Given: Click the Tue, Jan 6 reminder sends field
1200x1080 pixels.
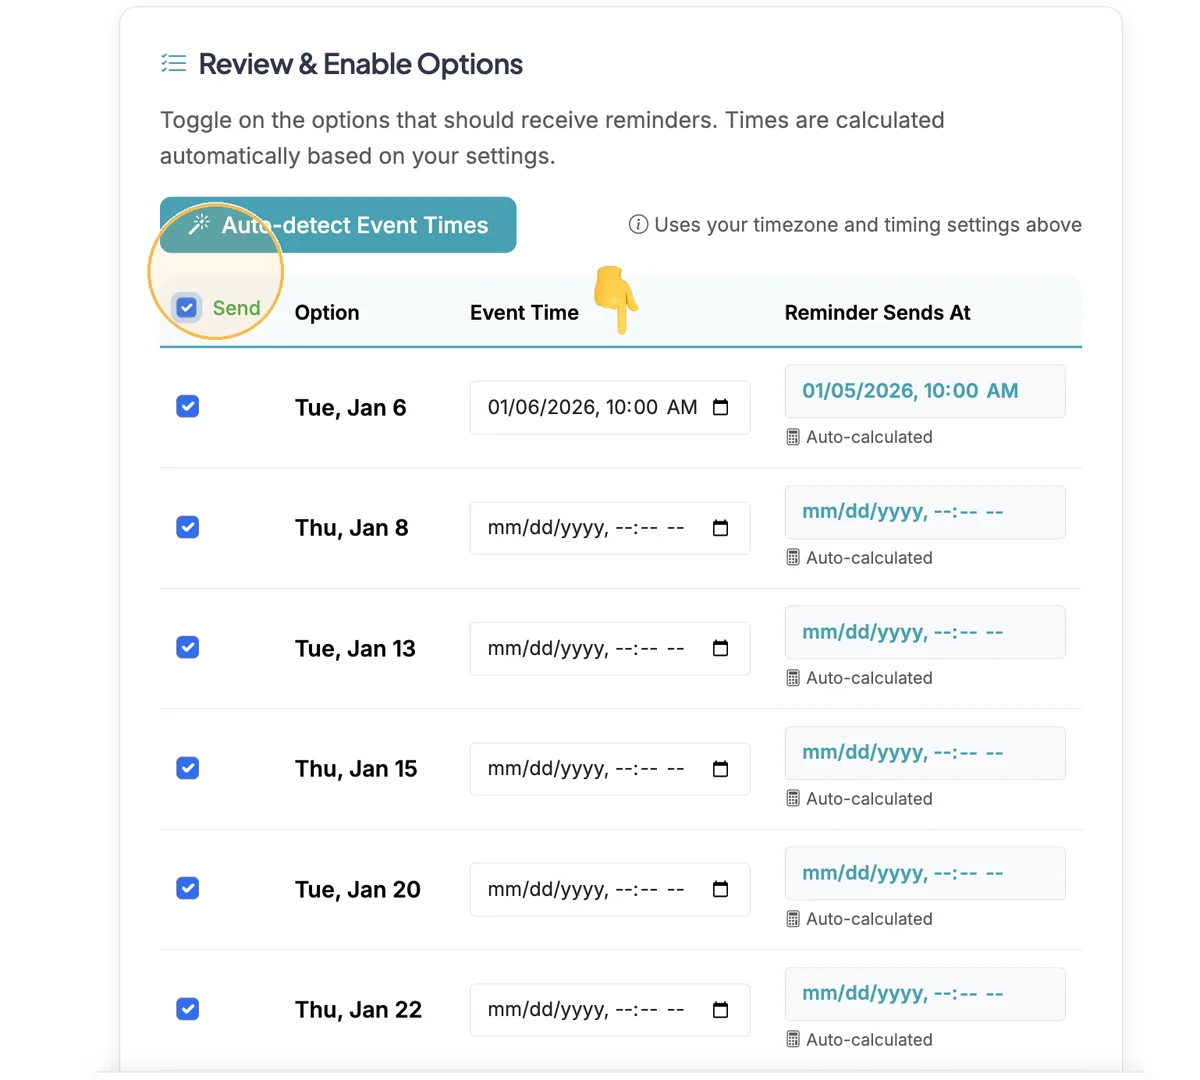Looking at the screenshot, I should [925, 391].
